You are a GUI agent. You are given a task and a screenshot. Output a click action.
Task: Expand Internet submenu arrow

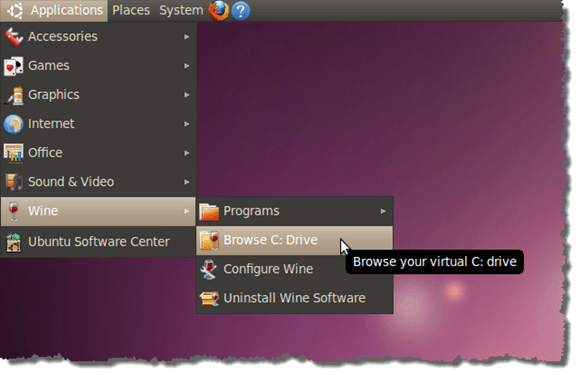point(187,124)
